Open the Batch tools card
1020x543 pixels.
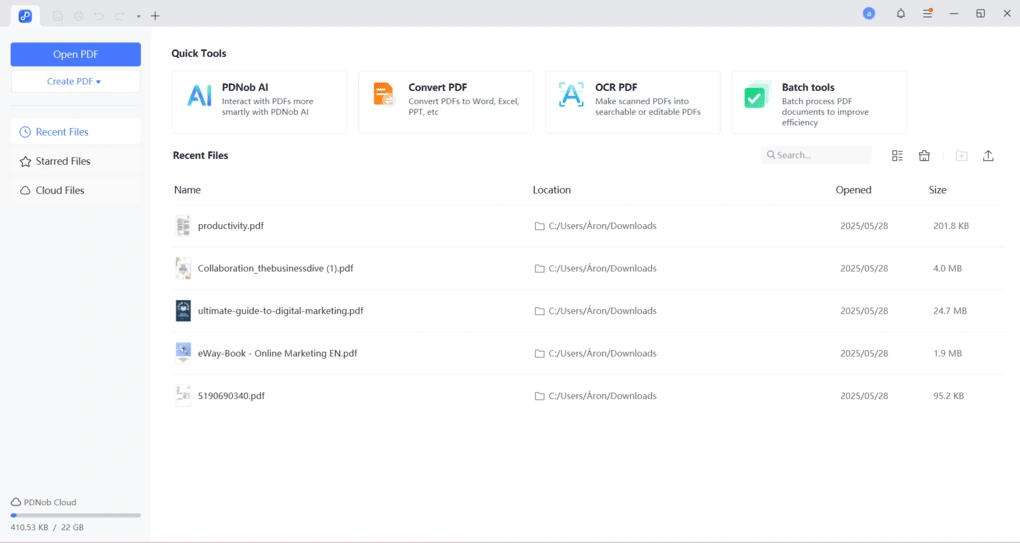tap(820, 102)
